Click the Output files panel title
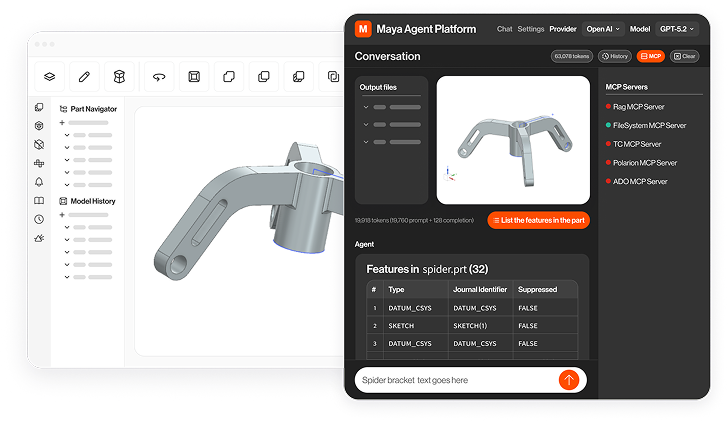The height and width of the screenshot is (422, 728). [378, 87]
